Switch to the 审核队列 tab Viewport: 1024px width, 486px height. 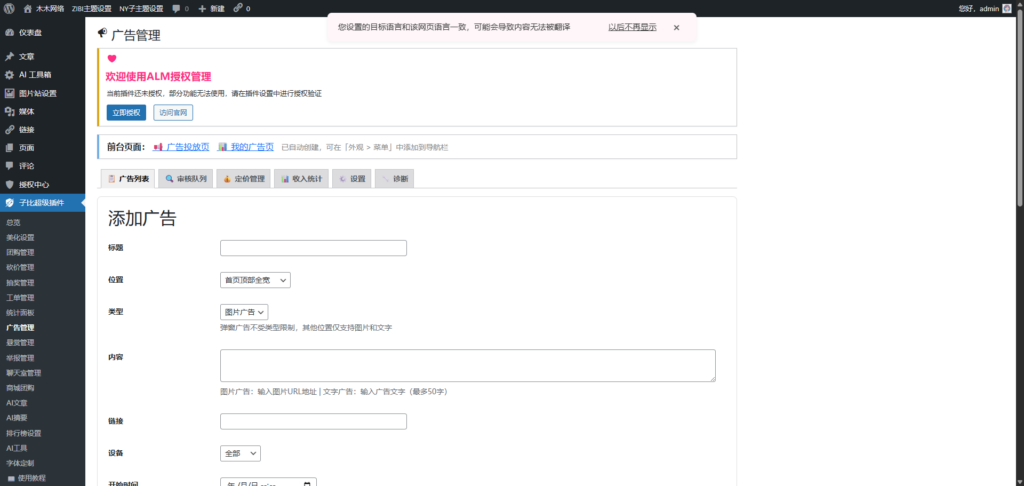(186, 179)
